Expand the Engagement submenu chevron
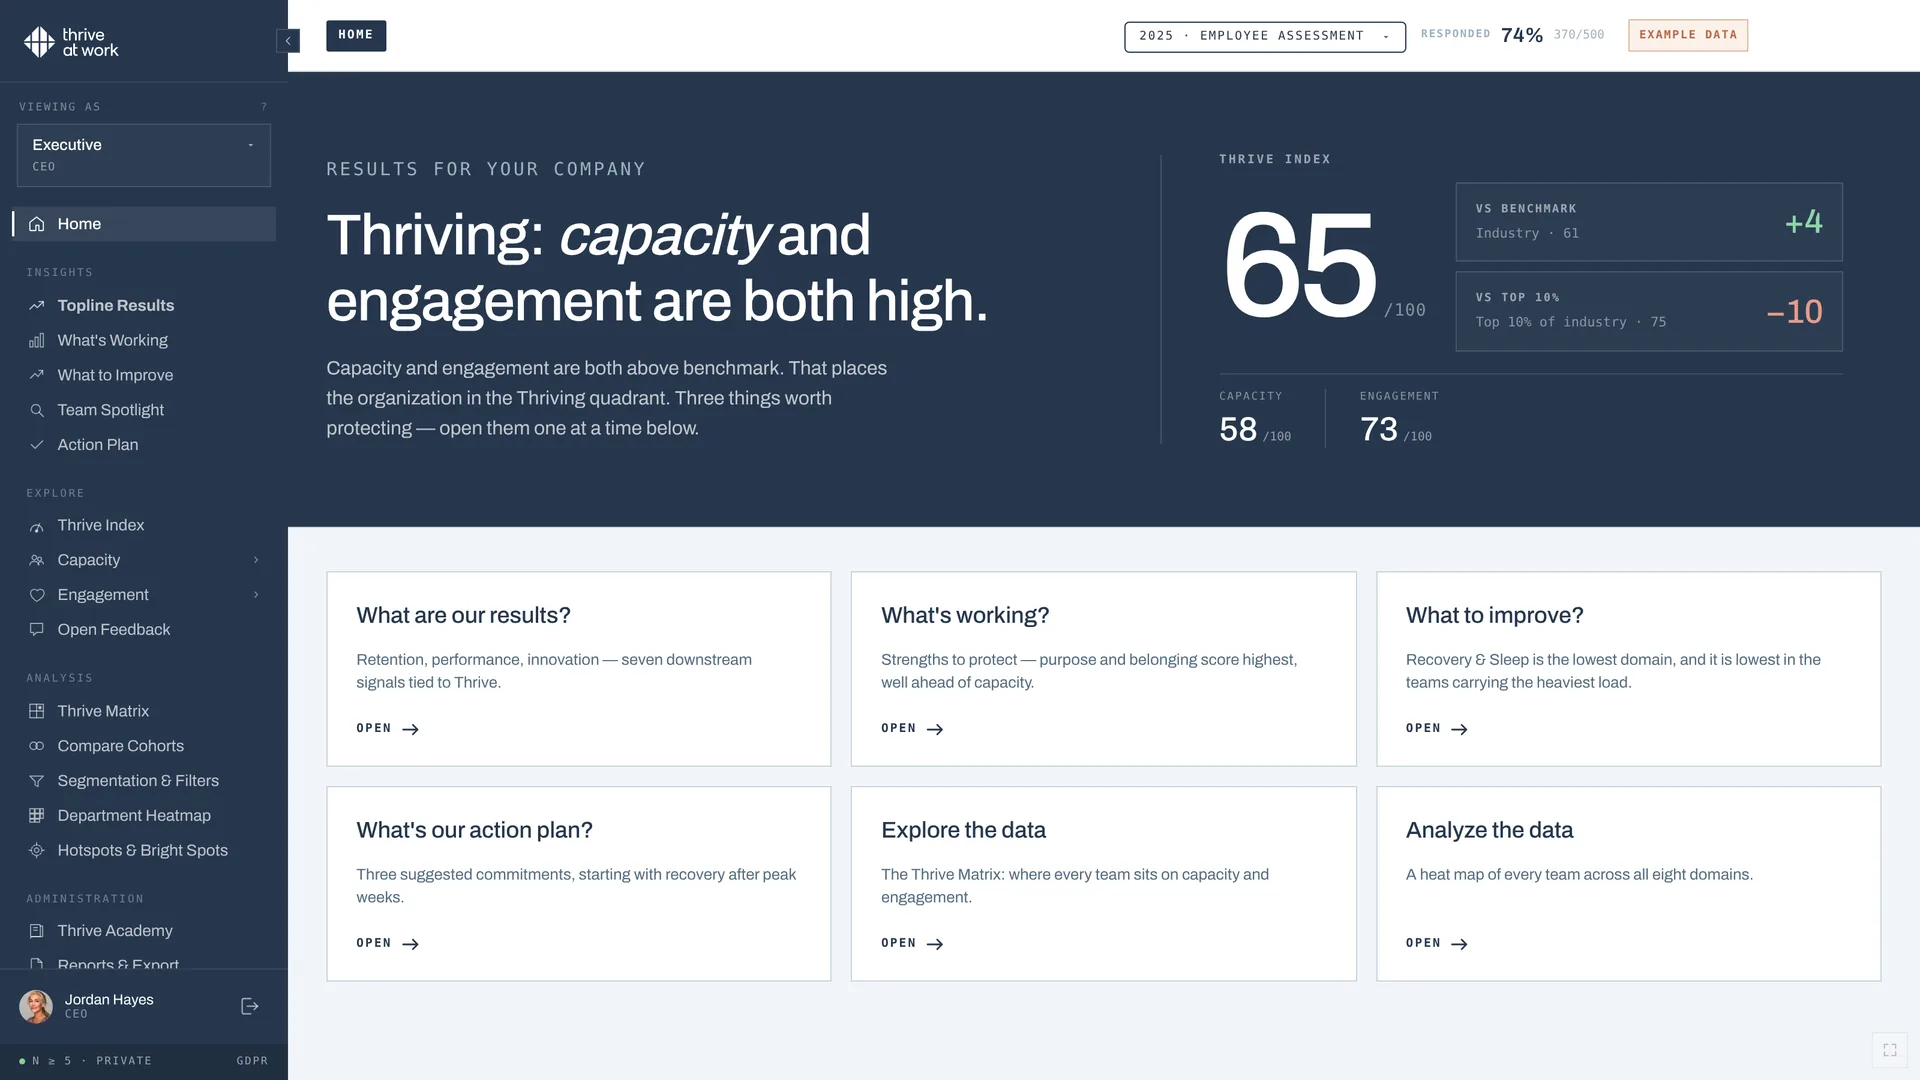 coord(256,595)
